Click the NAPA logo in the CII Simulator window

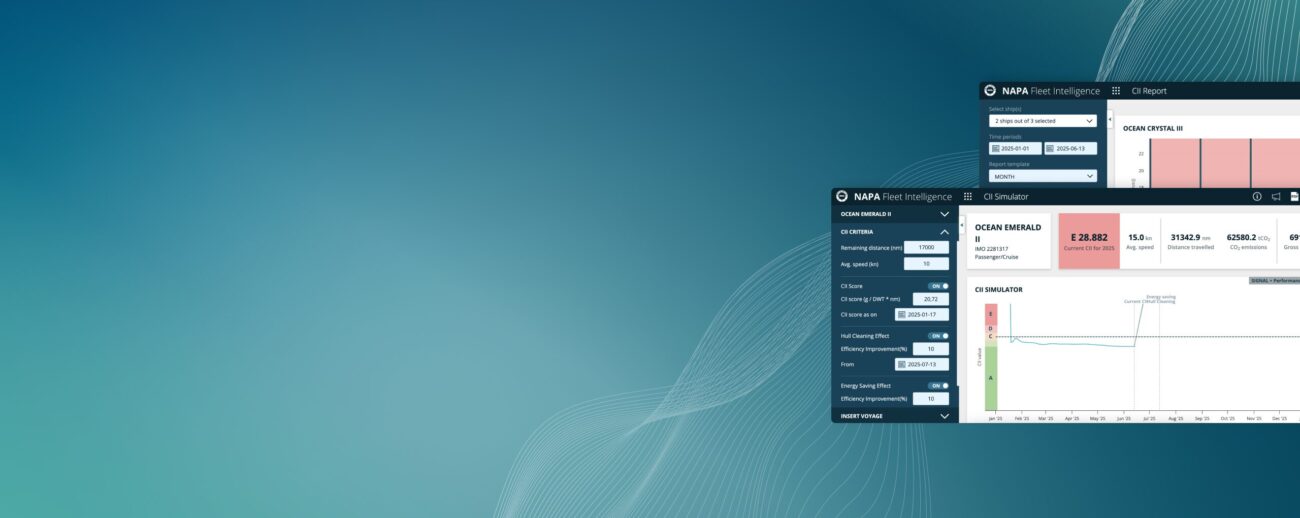tap(842, 197)
